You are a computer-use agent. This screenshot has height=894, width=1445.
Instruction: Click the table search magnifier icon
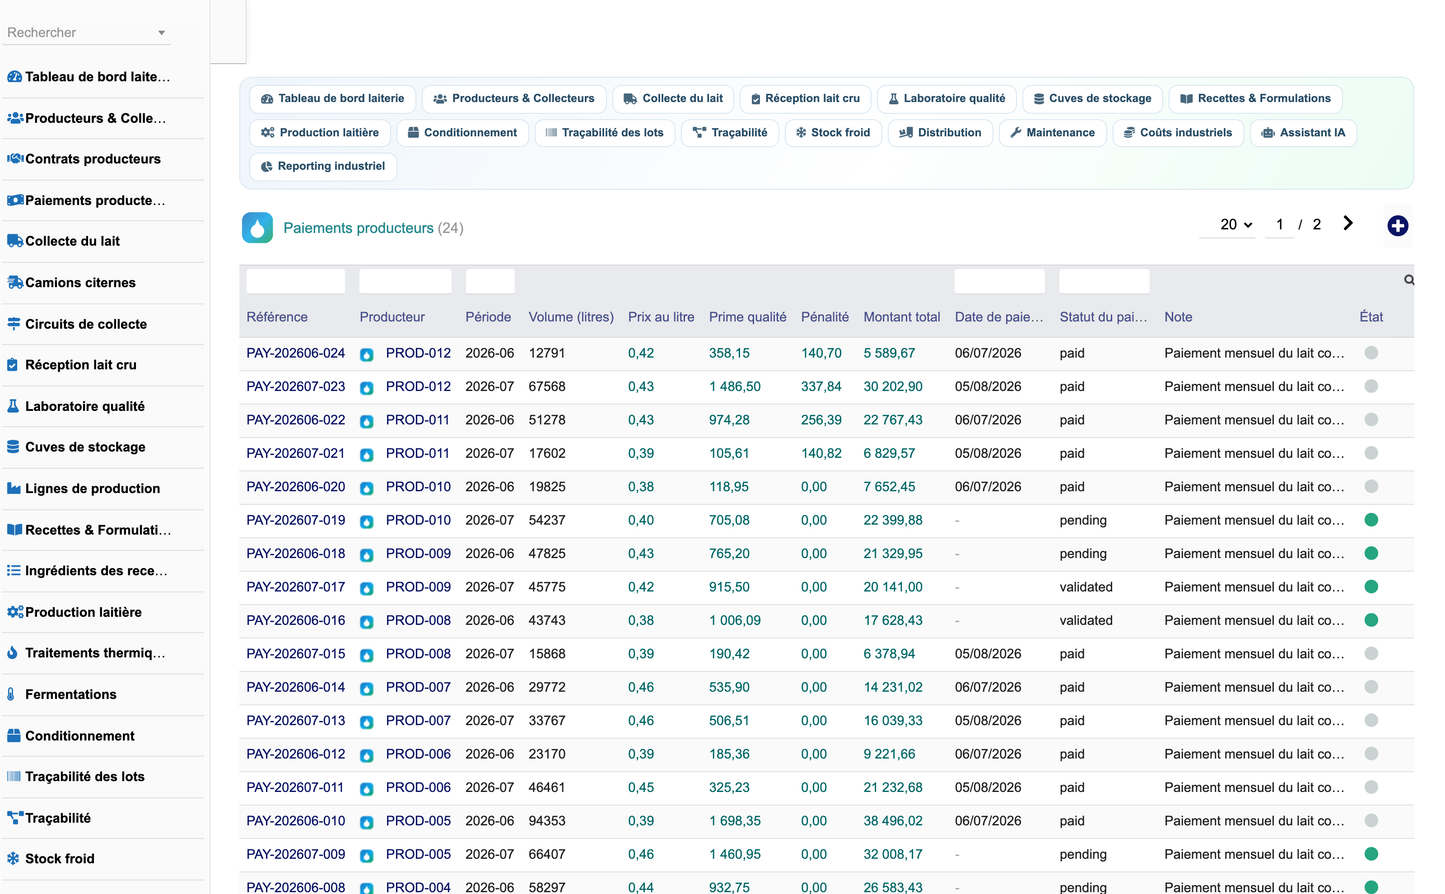pos(1408,280)
